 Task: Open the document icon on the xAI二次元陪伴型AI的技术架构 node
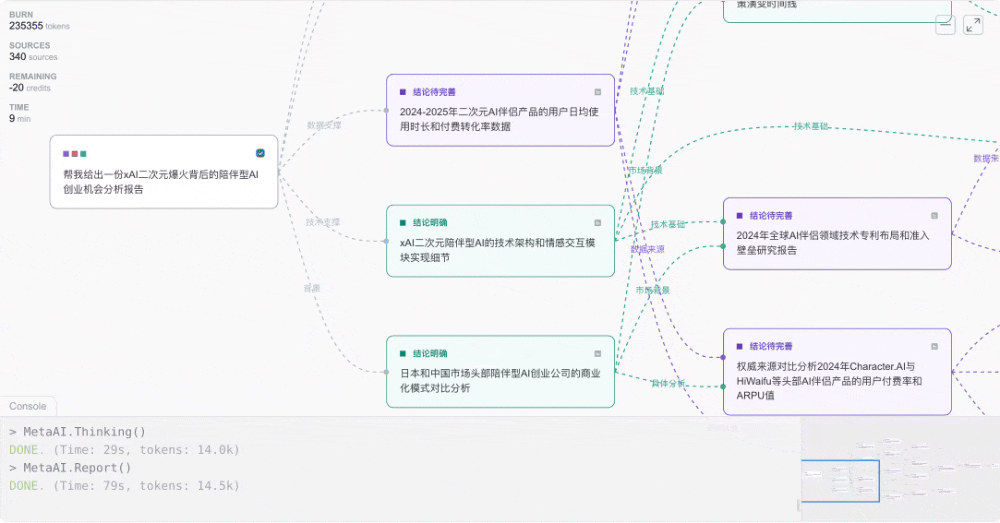[598, 223]
